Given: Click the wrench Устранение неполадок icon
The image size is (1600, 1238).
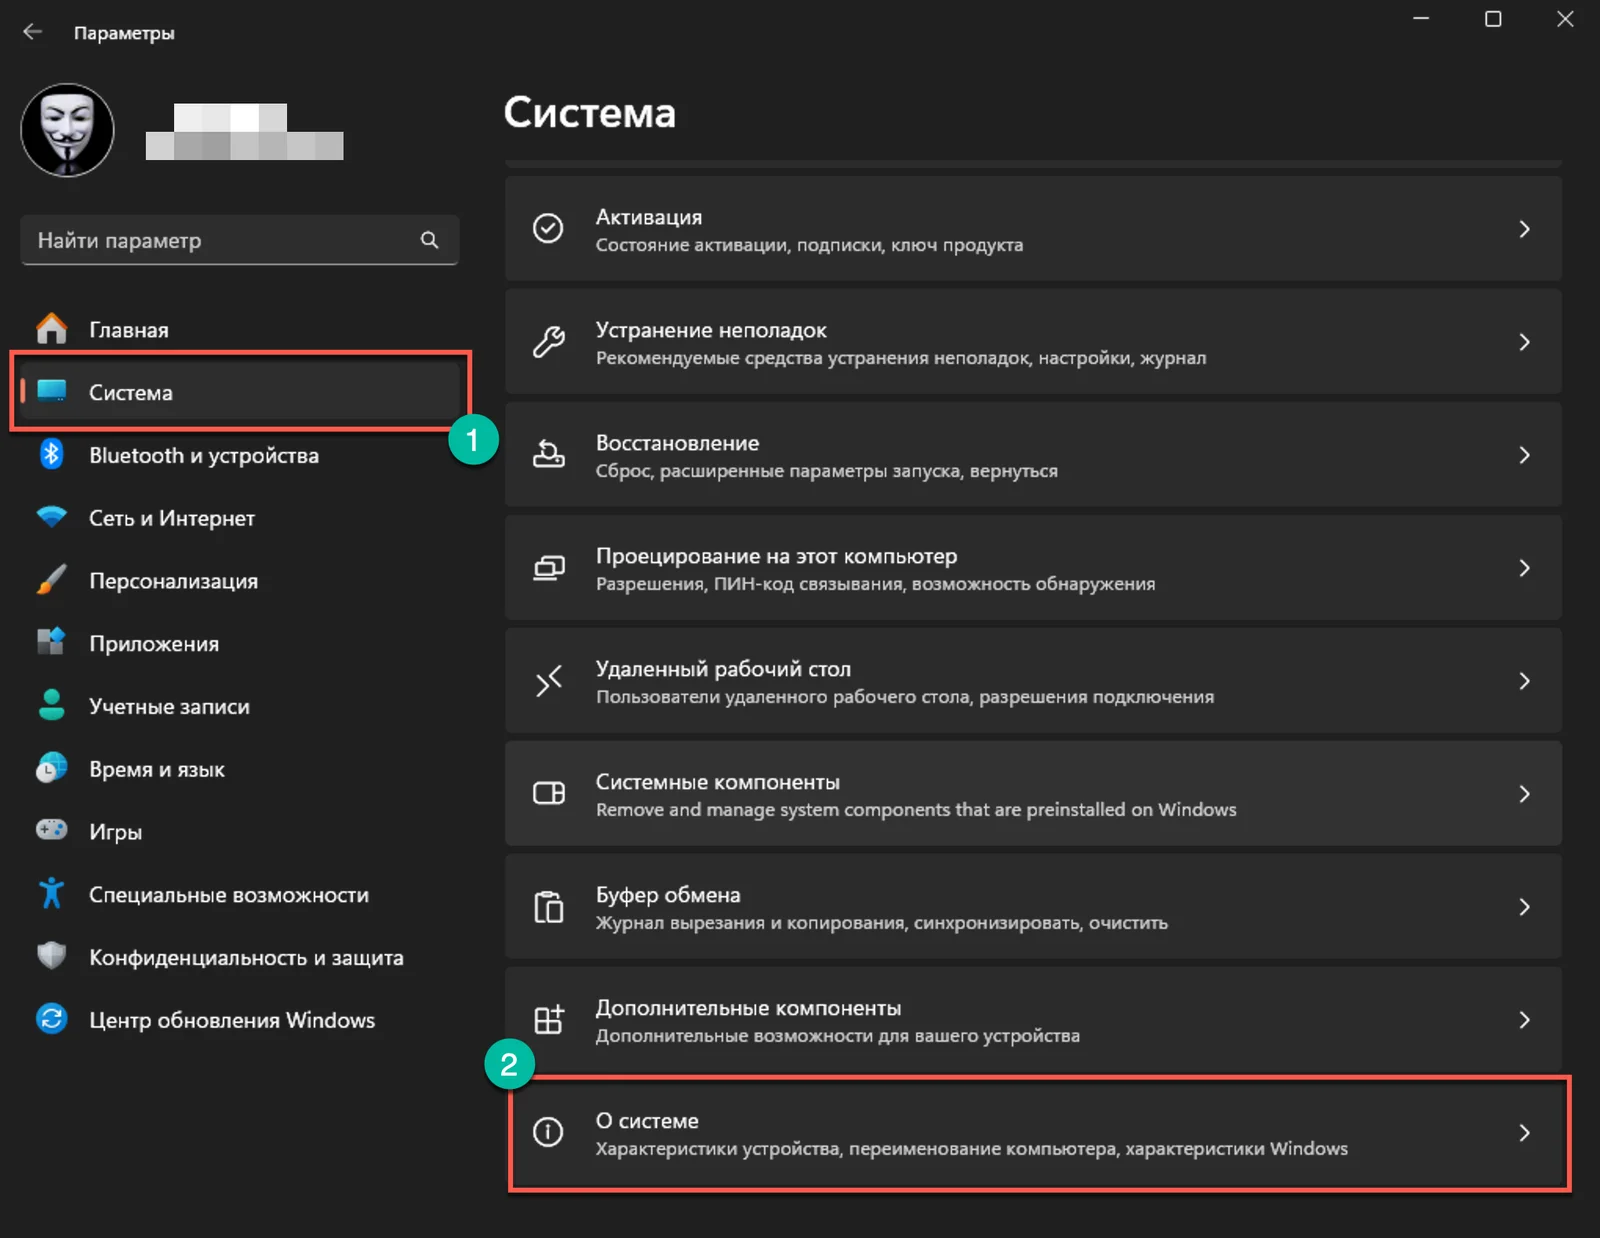Looking at the screenshot, I should click(548, 342).
